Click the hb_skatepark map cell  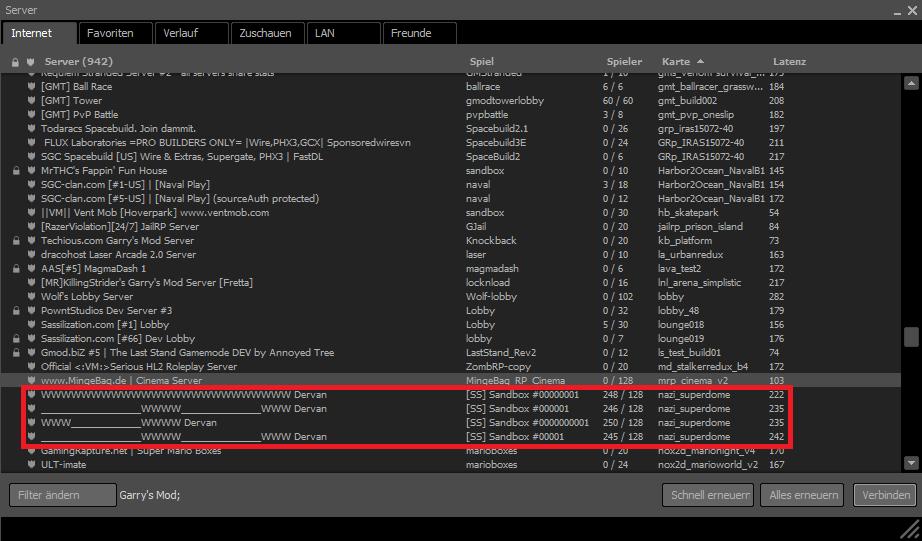[688, 212]
